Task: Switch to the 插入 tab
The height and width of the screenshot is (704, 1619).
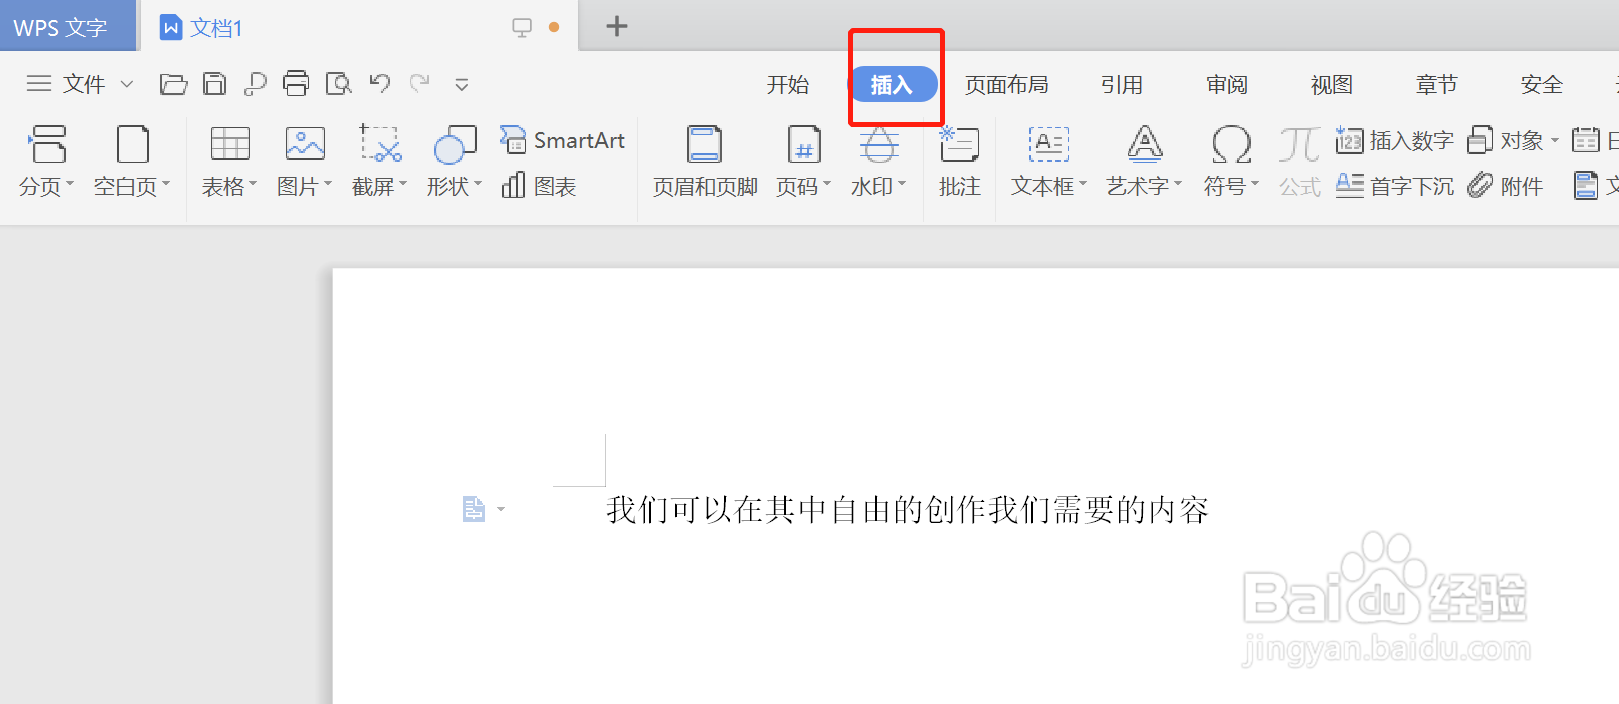Action: click(x=892, y=85)
